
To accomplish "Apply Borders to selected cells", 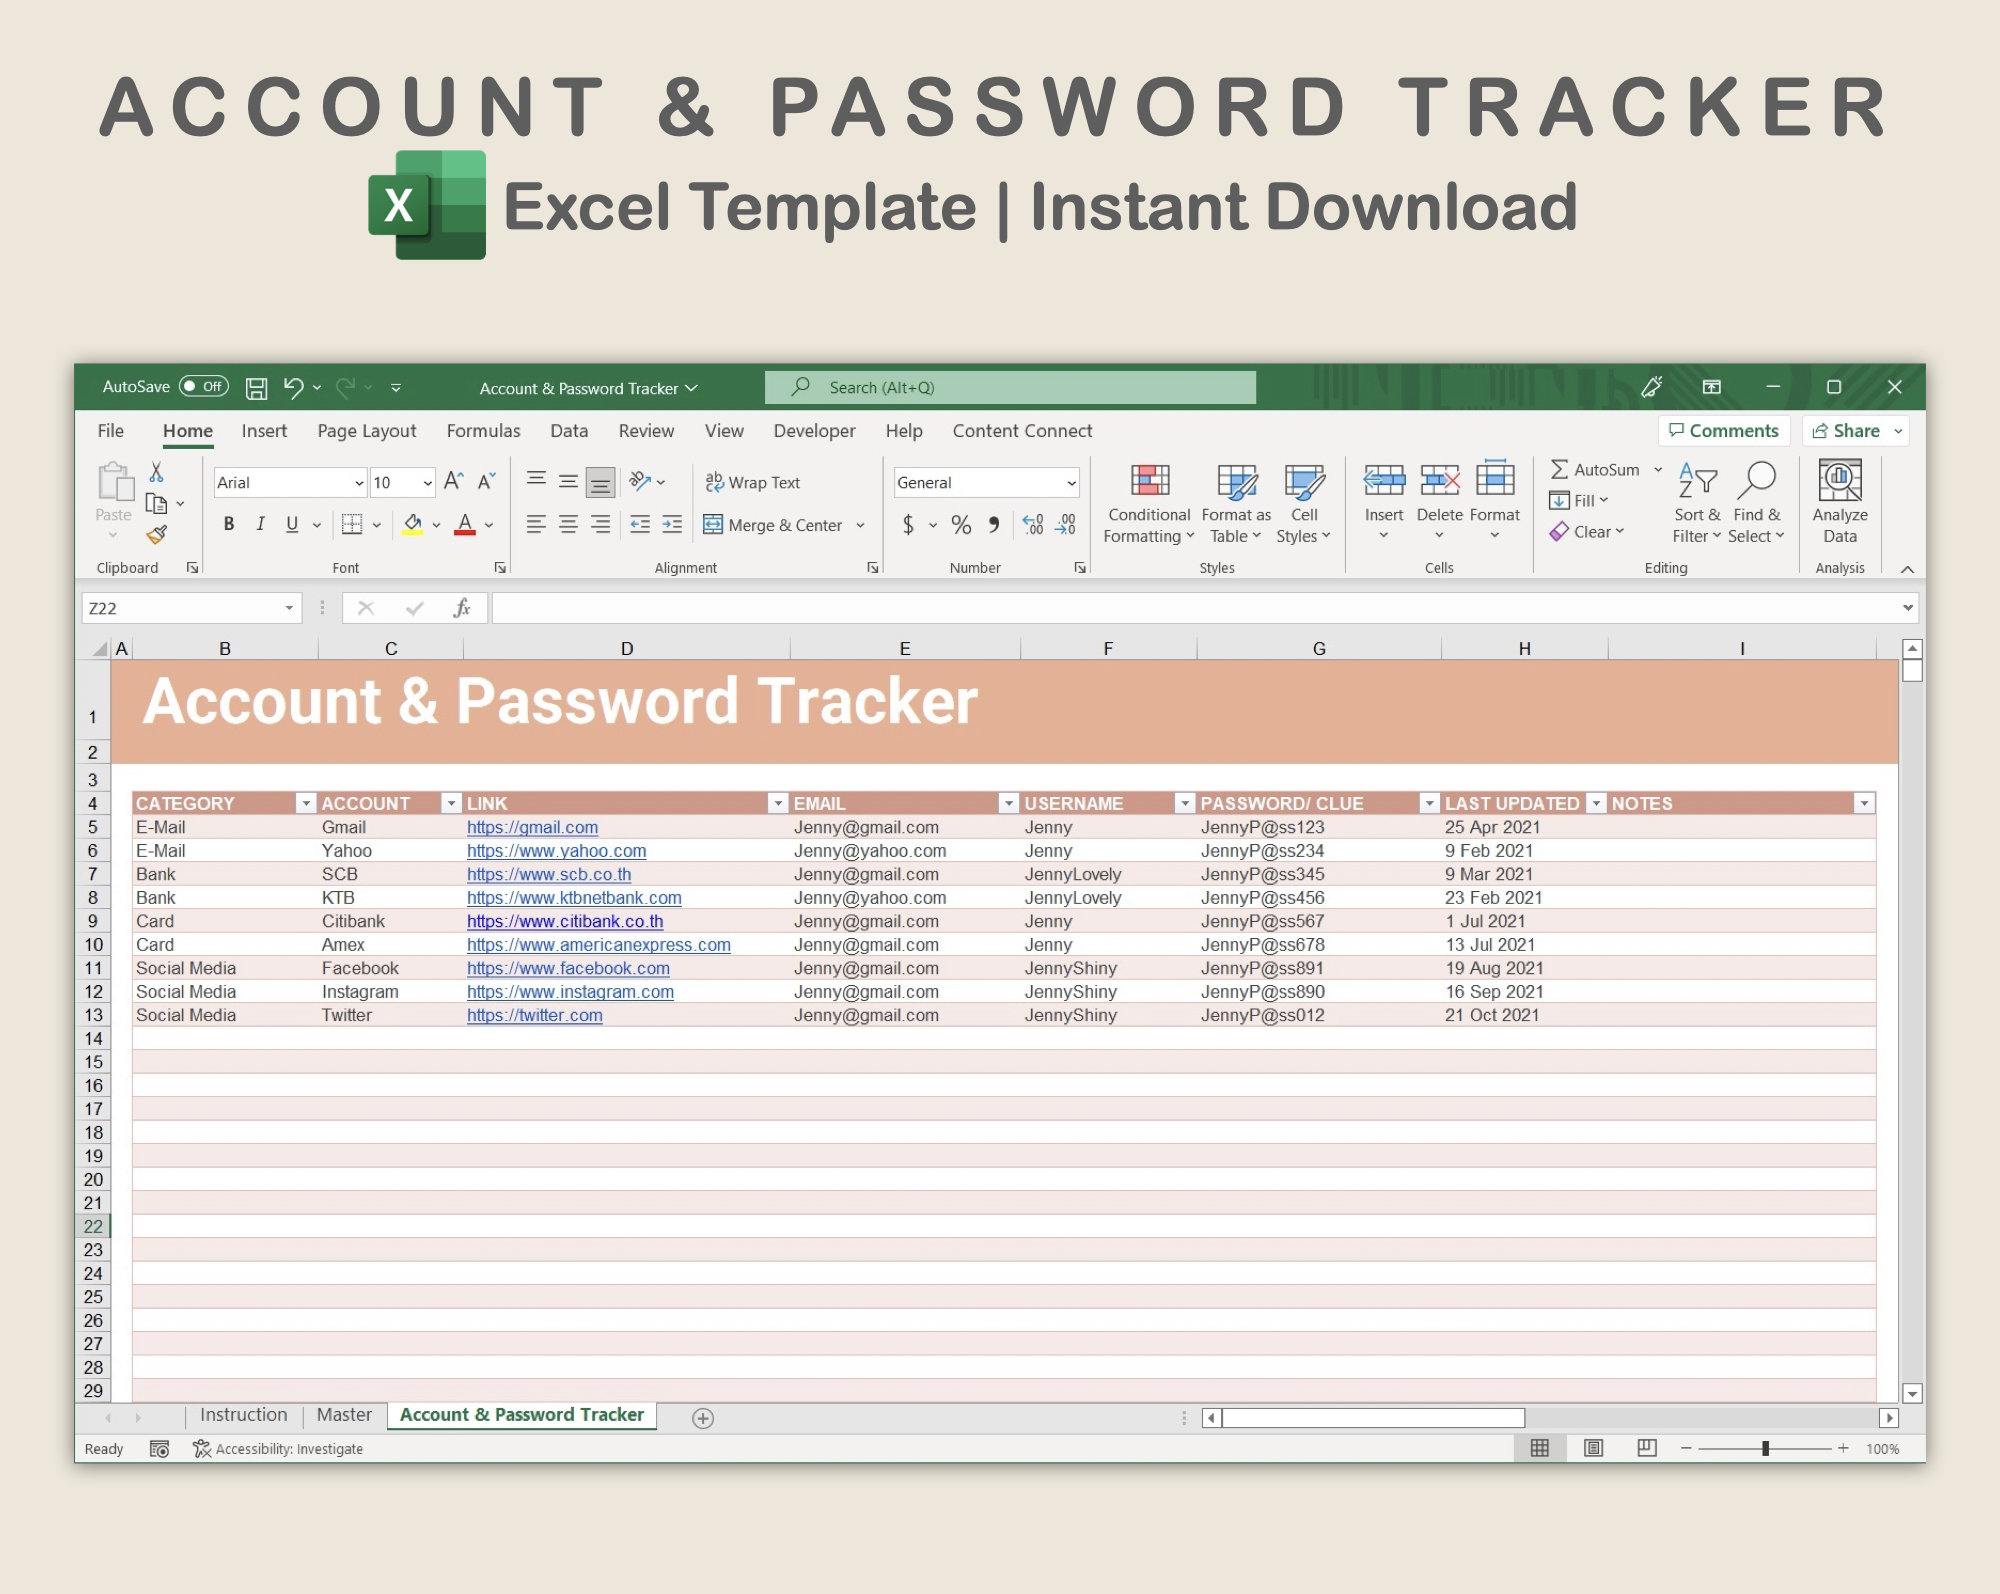I will click(352, 524).
